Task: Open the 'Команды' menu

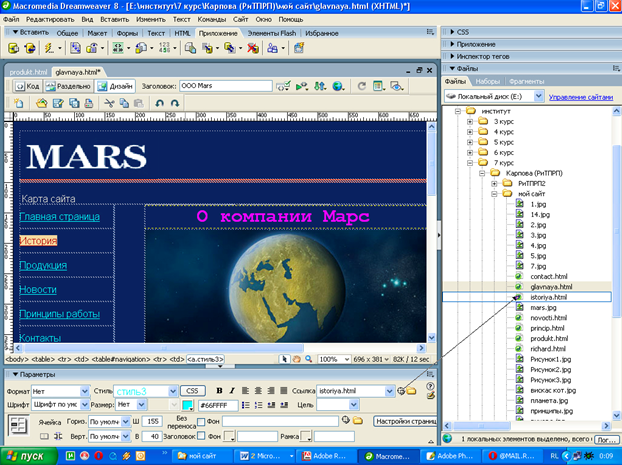Action: [211, 19]
